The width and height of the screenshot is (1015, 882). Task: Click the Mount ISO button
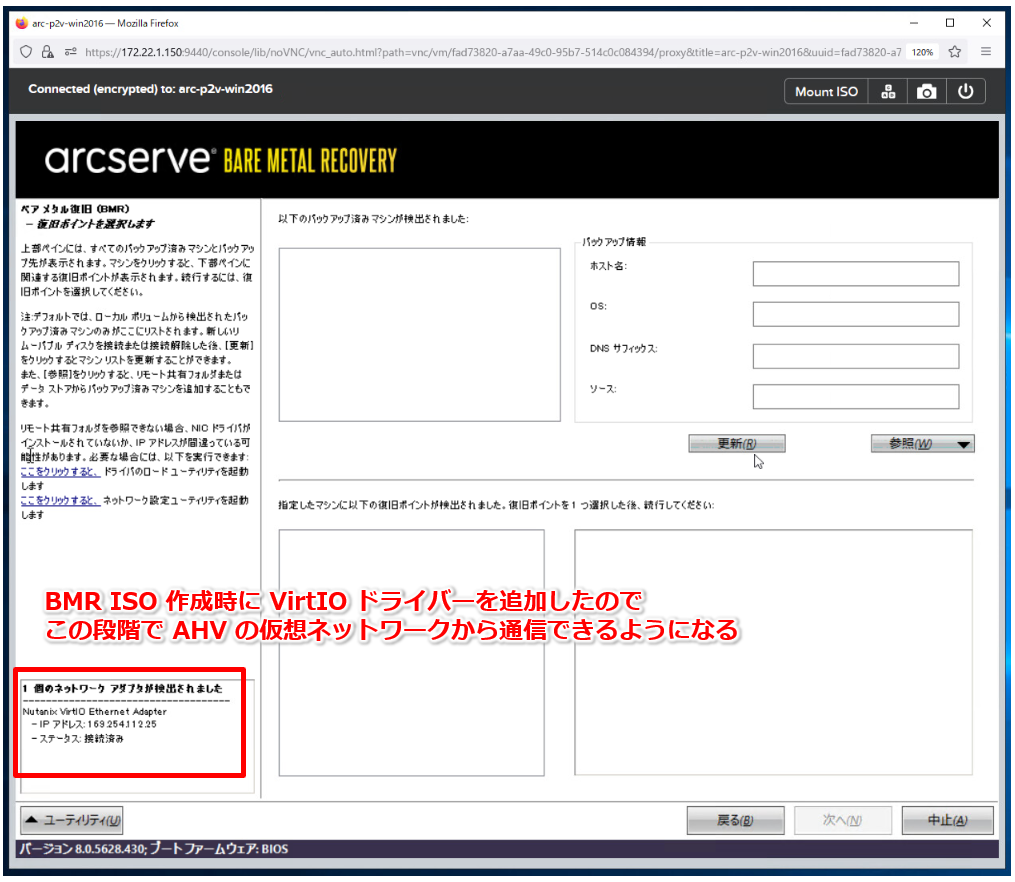pyautogui.click(x=826, y=91)
